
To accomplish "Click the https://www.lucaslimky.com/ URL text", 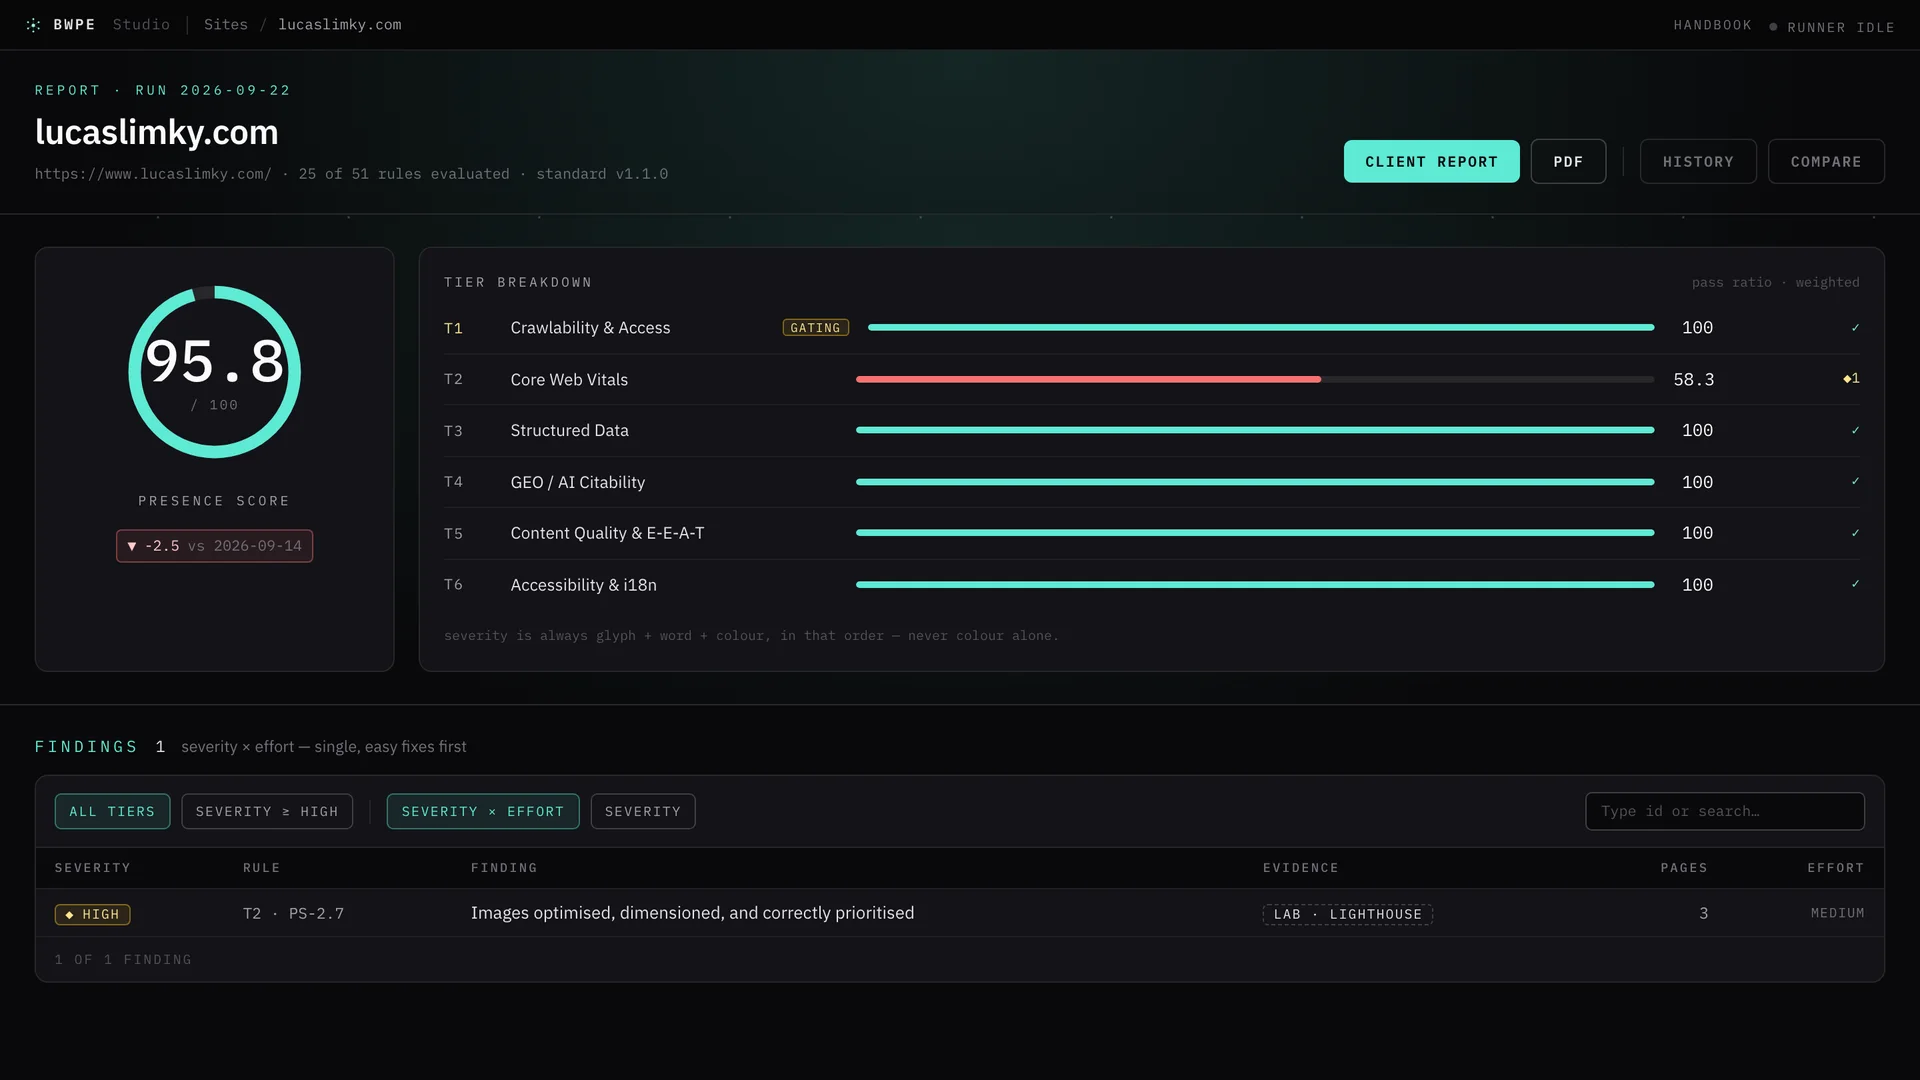I will [x=153, y=174].
